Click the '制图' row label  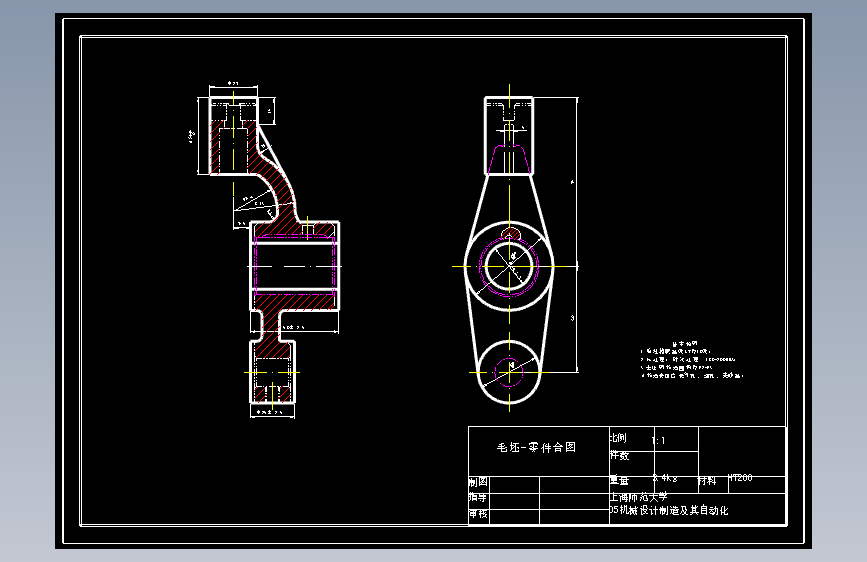point(478,482)
